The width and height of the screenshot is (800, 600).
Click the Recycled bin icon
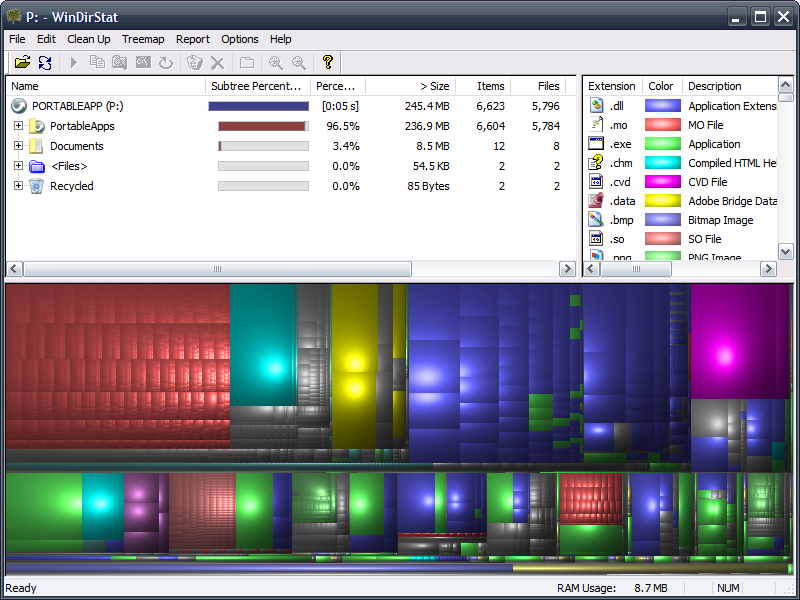coord(36,186)
